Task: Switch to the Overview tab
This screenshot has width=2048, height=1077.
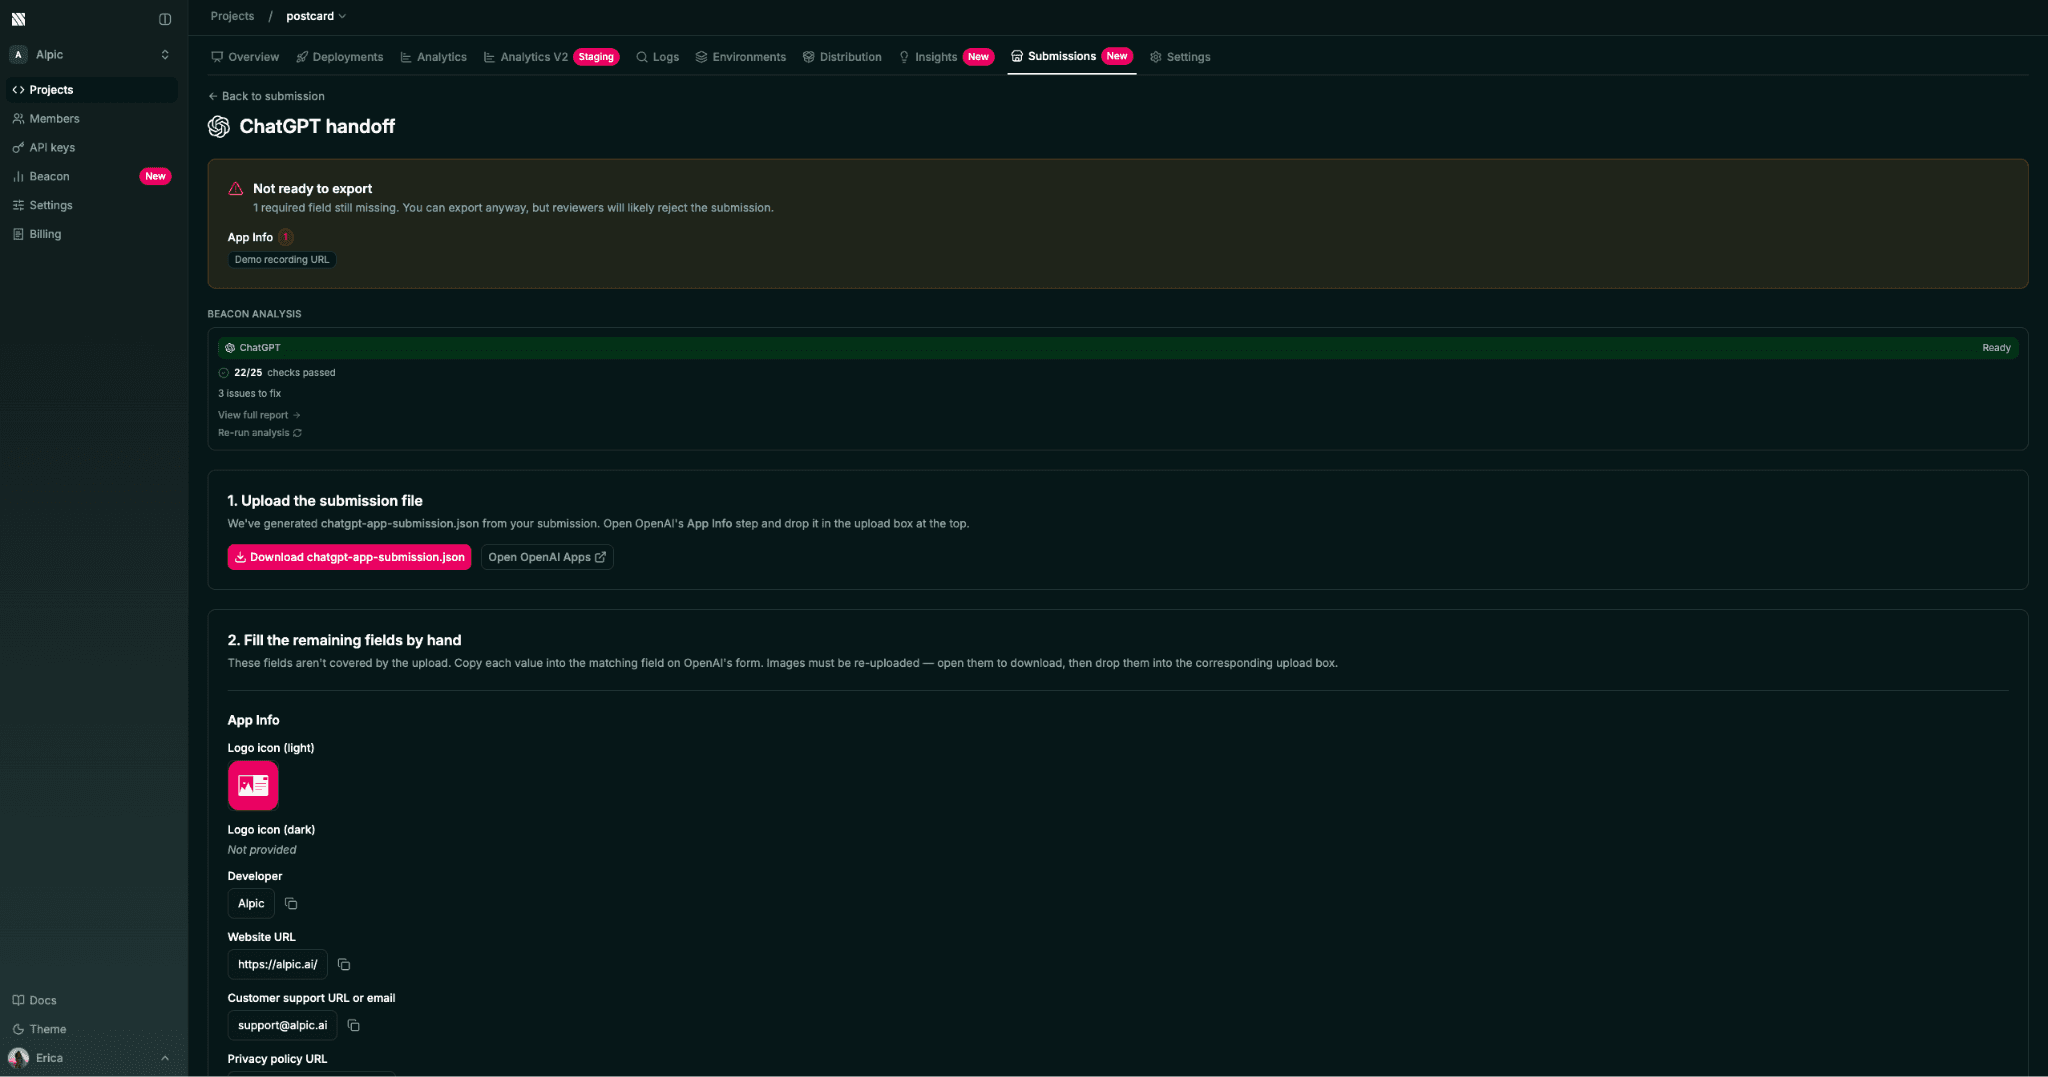Action: (245, 57)
